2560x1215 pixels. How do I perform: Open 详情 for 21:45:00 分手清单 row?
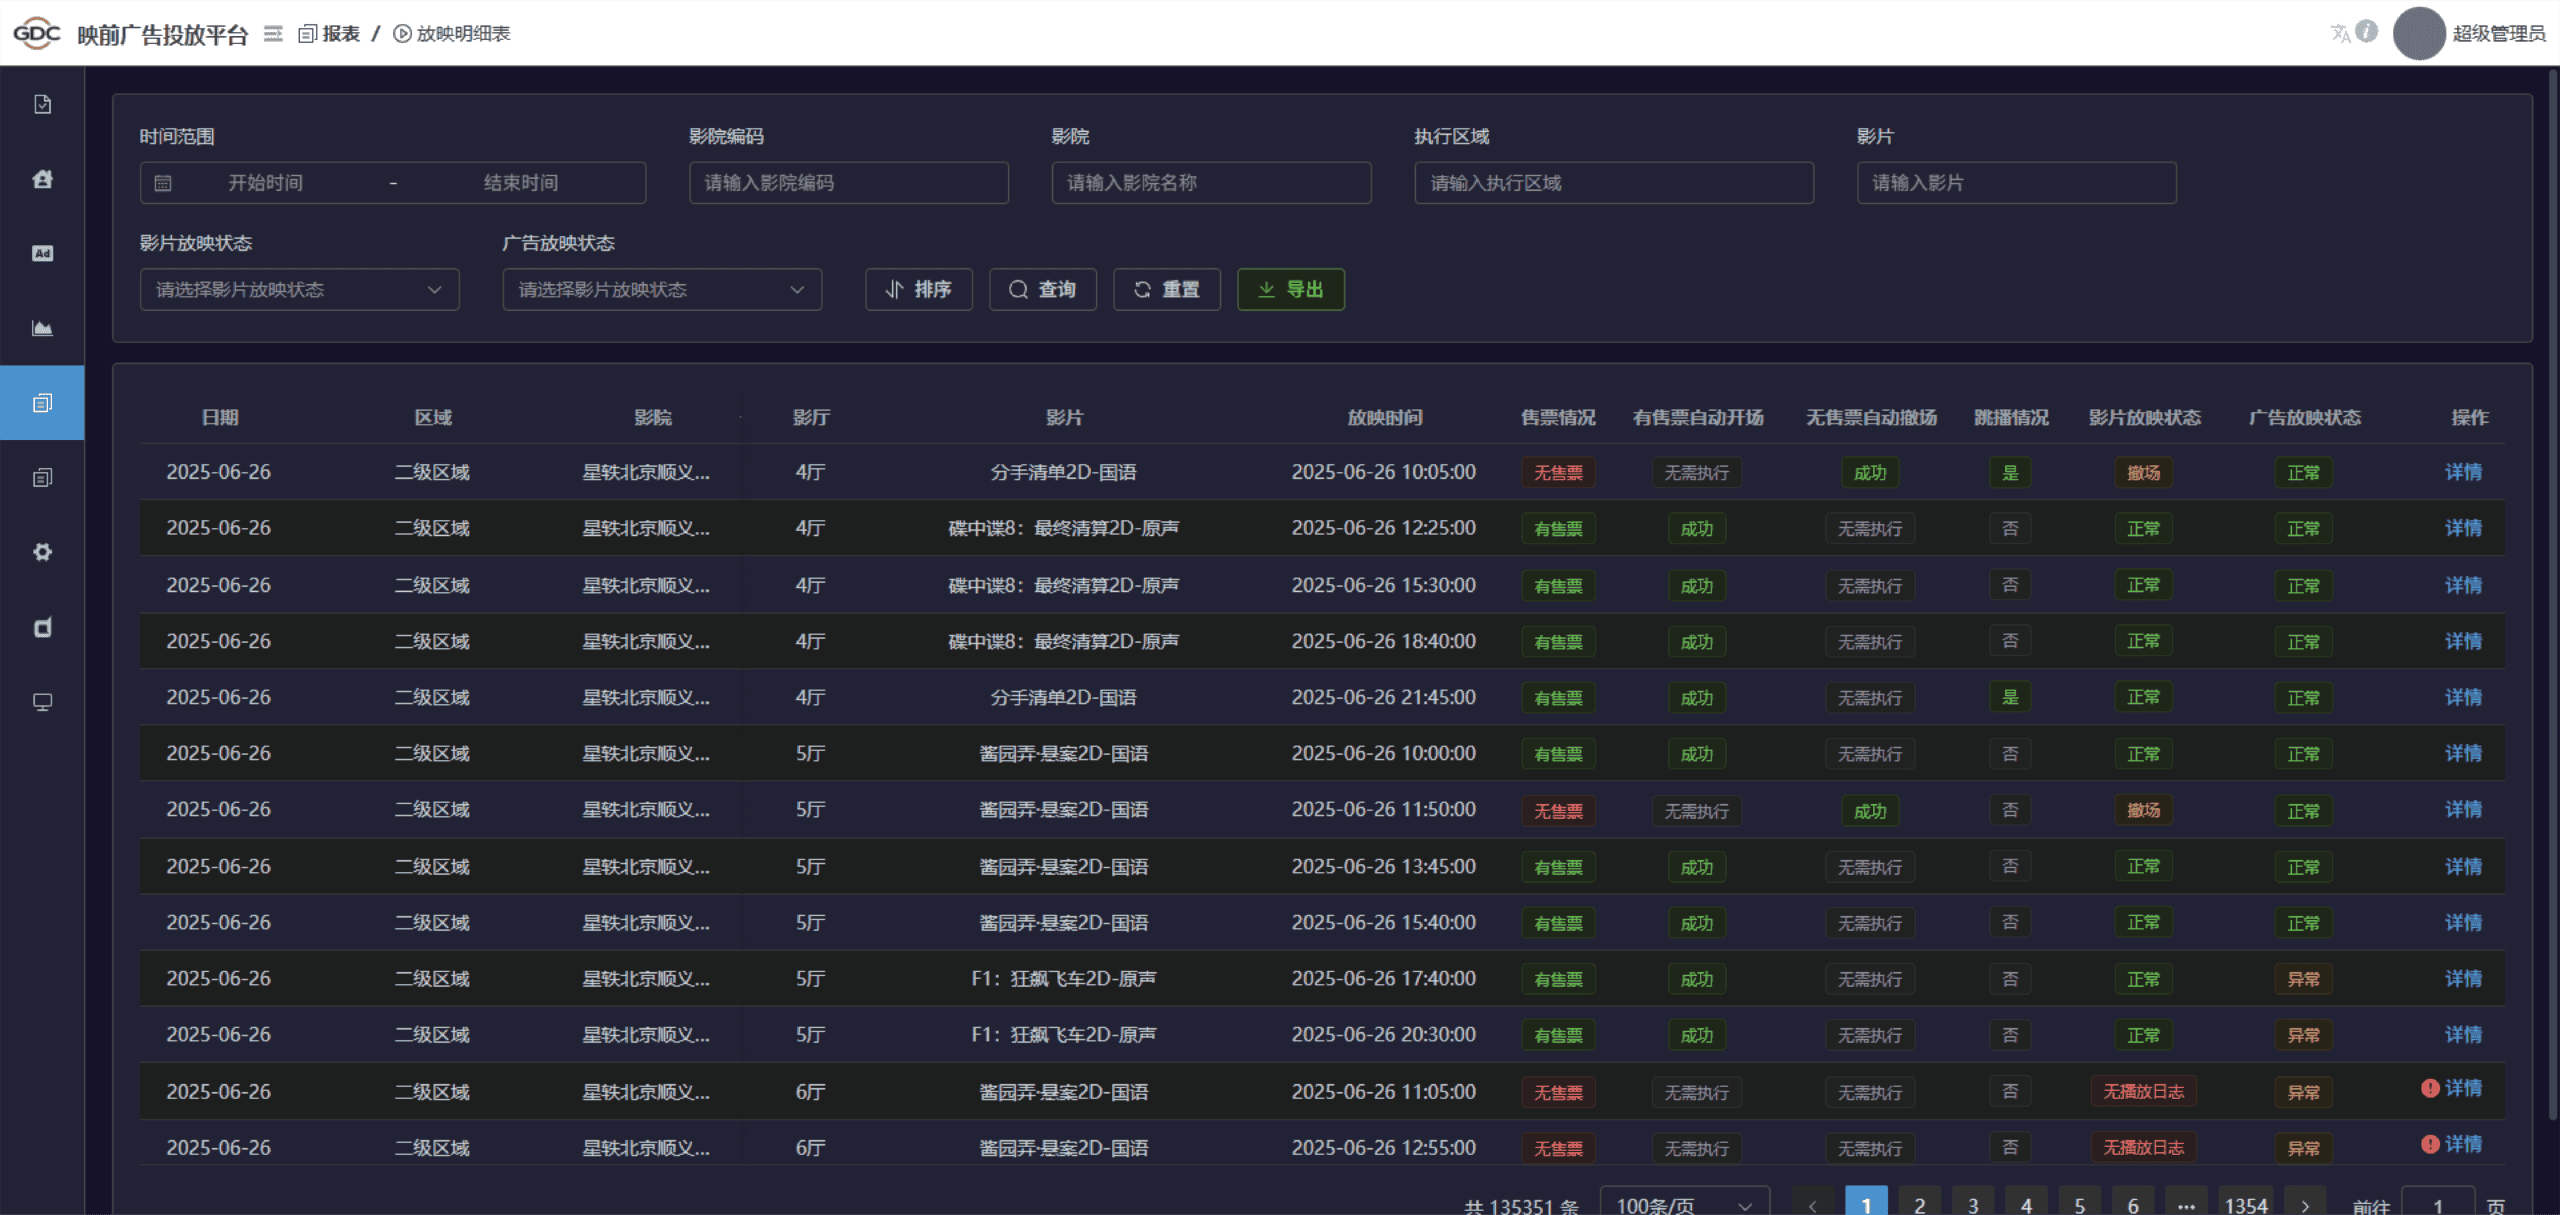point(2463,697)
